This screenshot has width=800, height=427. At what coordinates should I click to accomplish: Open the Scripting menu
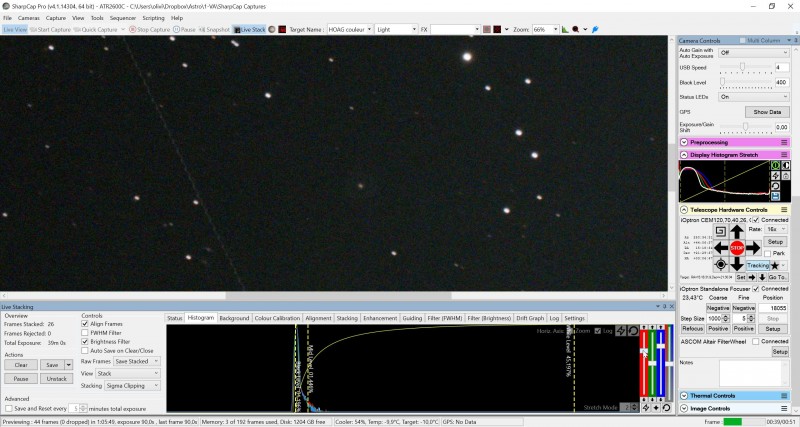click(153, 18)
